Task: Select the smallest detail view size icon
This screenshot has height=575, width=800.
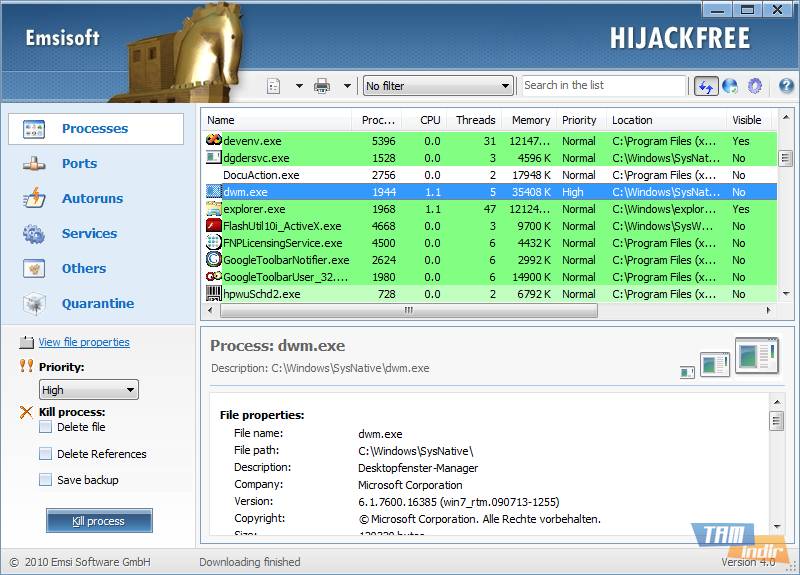Action: pos(687,372)
